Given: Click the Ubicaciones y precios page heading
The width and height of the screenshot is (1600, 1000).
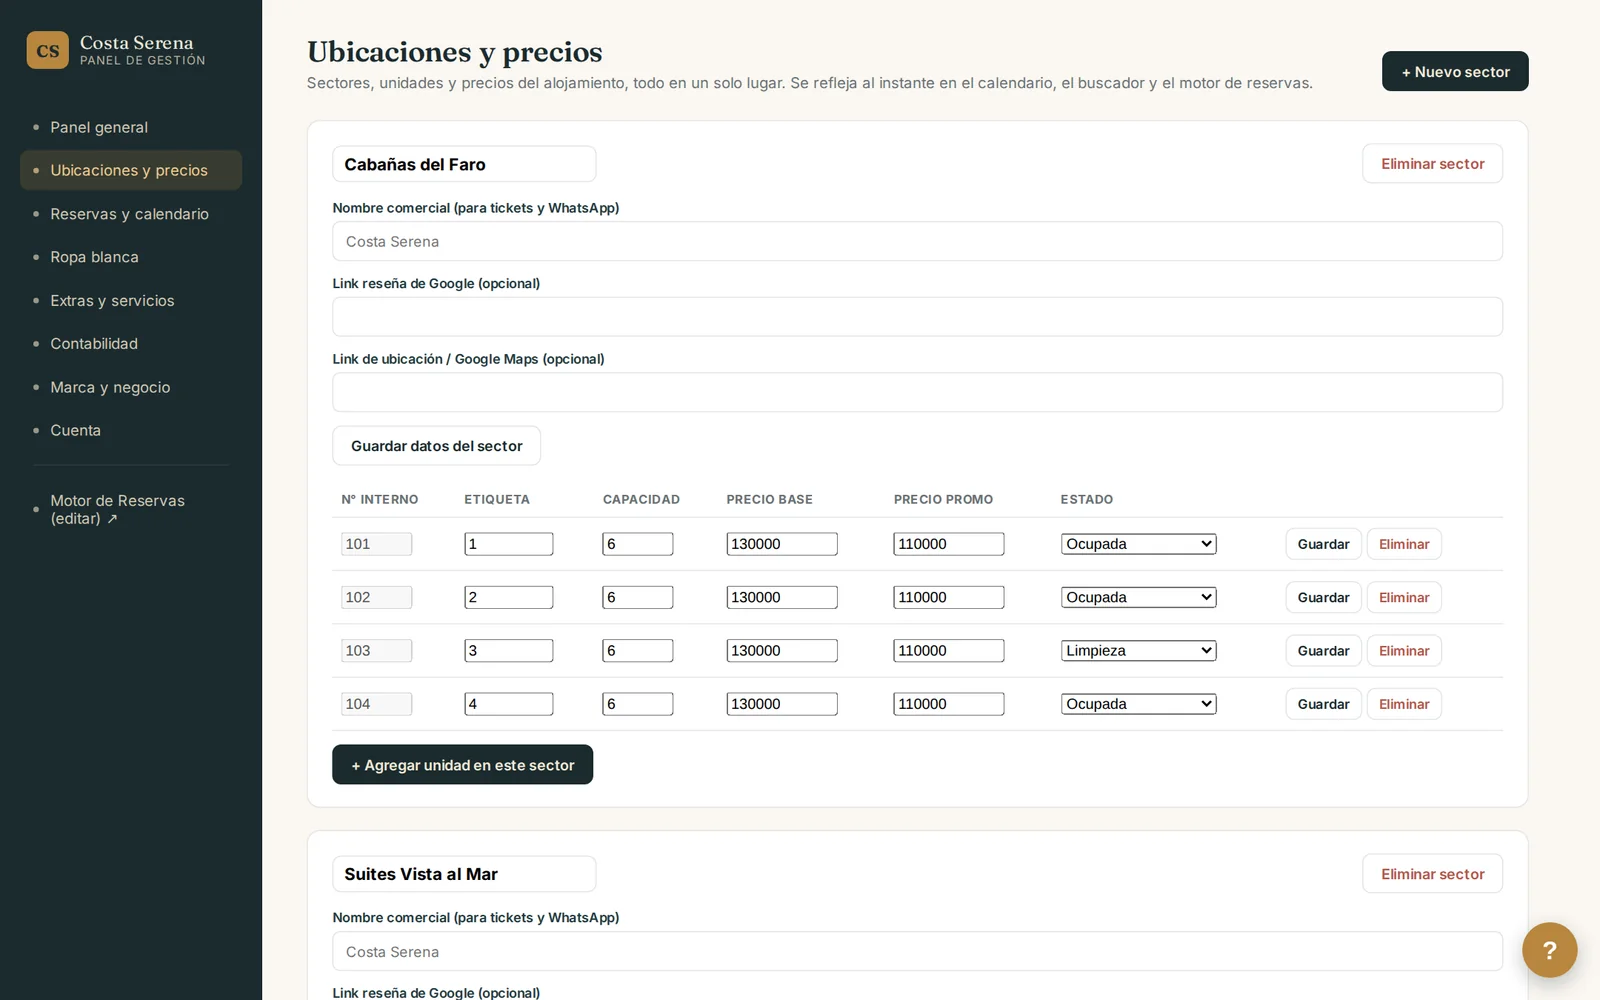Looking at the screenshot, I should 455,51.
